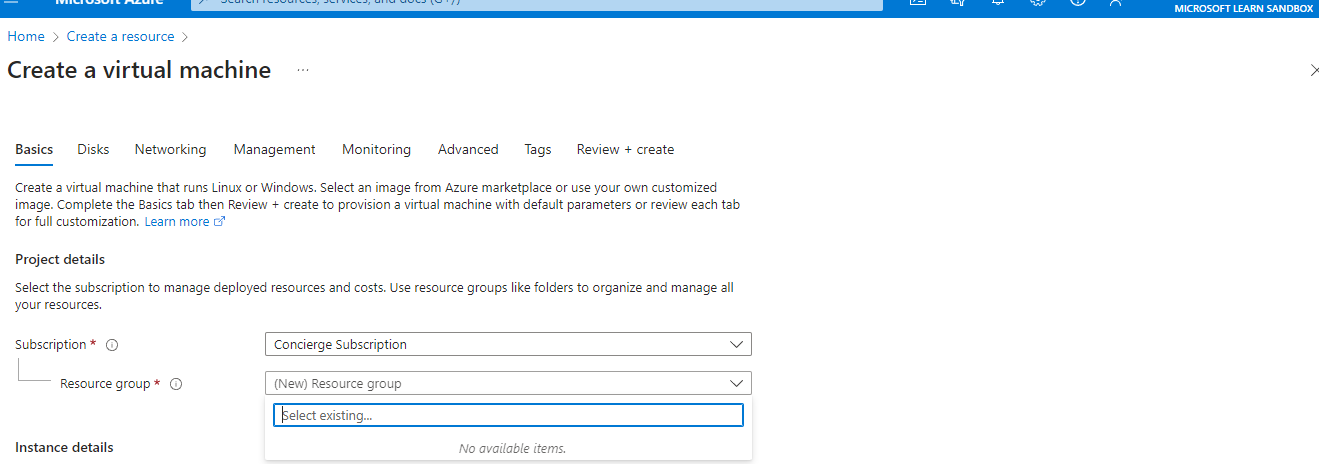This screenshot has width=1319, height=464.
Task: Click the Create a virtual machine title
Action: coord(139,70)
